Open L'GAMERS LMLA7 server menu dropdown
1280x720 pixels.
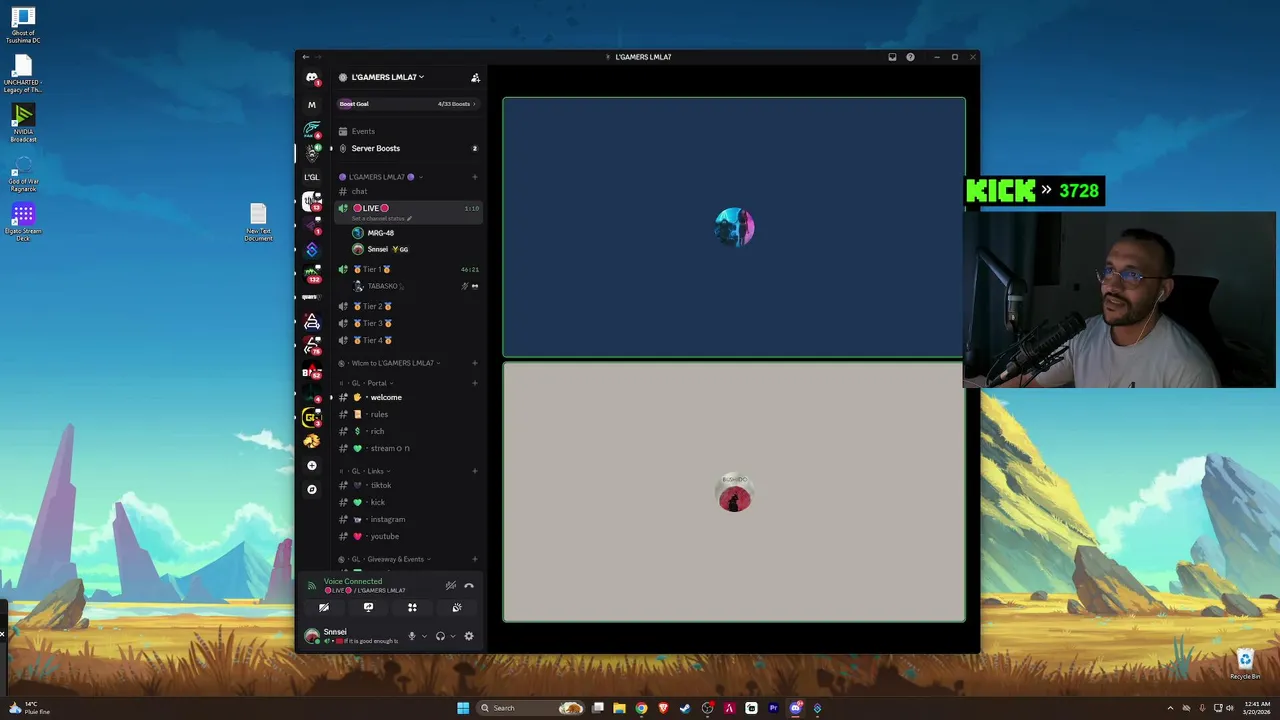[388, 77]
